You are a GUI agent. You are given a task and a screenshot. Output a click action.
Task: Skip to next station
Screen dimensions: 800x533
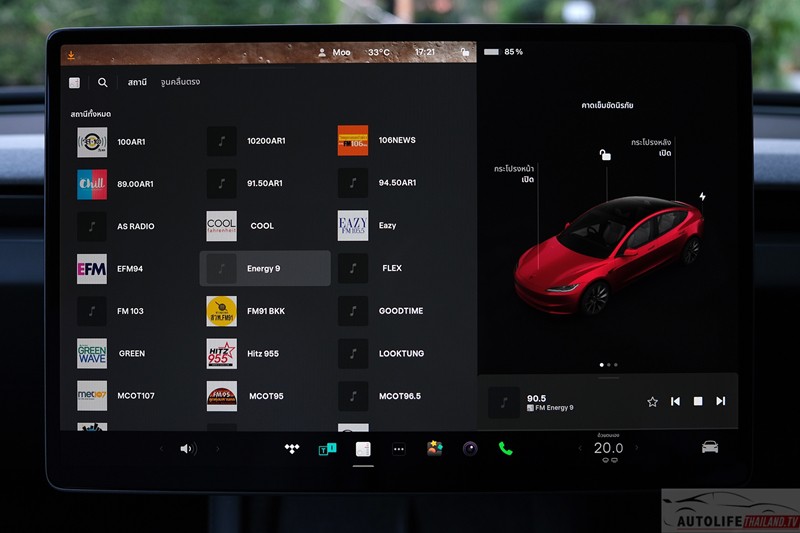(720, 401)
